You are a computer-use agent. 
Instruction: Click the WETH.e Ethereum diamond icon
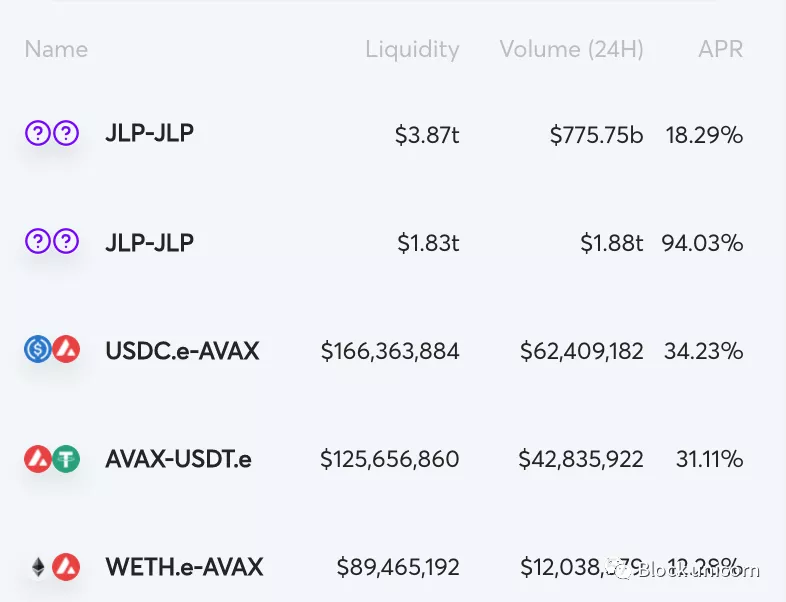pos(38,567)
